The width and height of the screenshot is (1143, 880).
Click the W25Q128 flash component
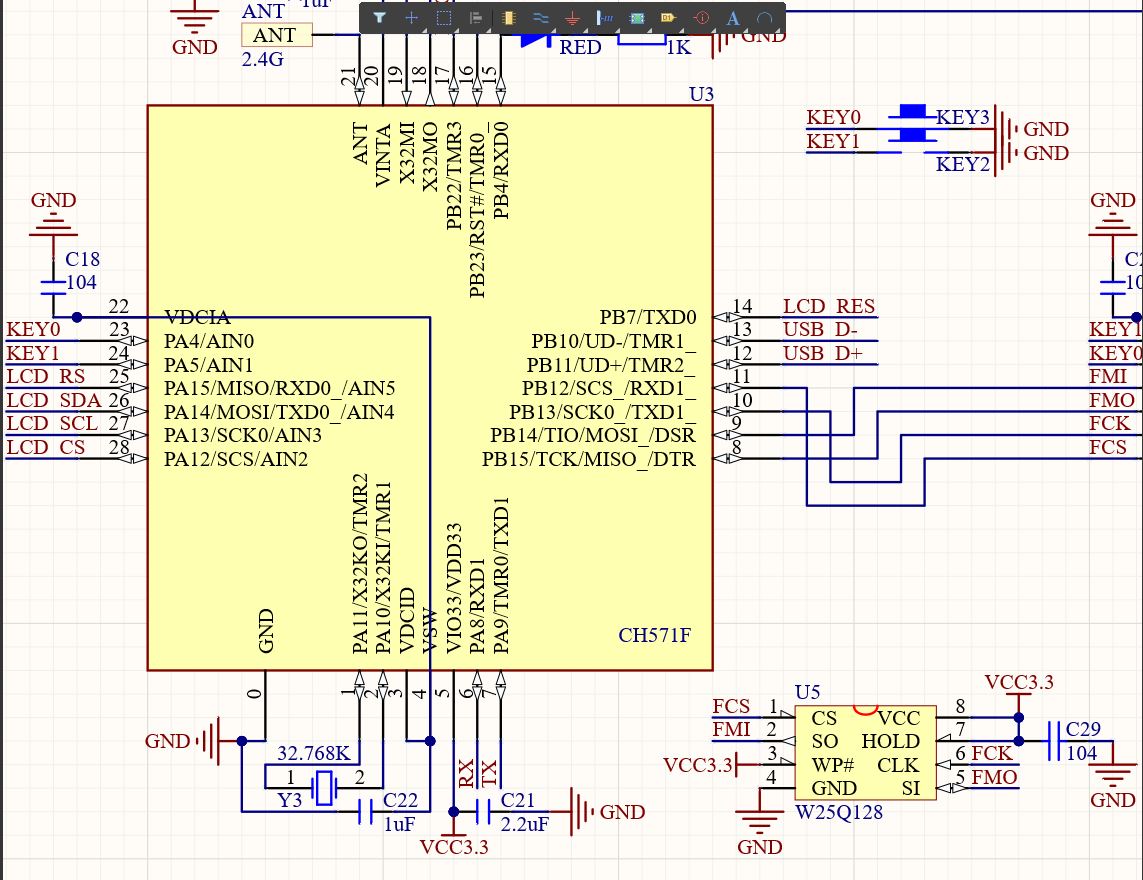[x=865, y=752]
